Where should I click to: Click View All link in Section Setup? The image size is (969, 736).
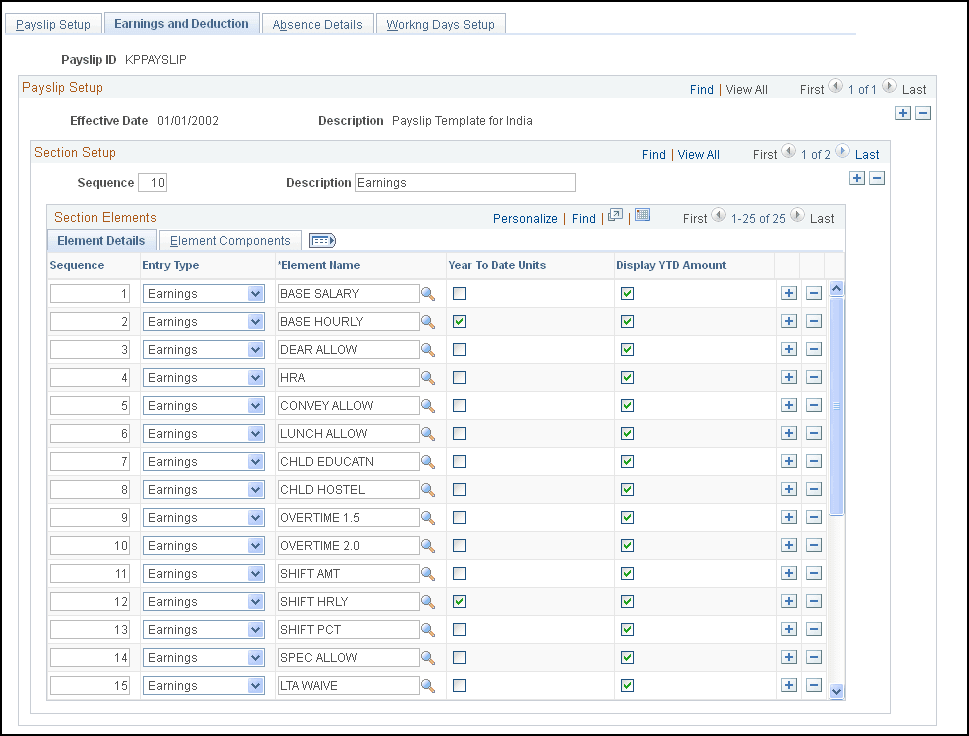click(x=698, y=155)
